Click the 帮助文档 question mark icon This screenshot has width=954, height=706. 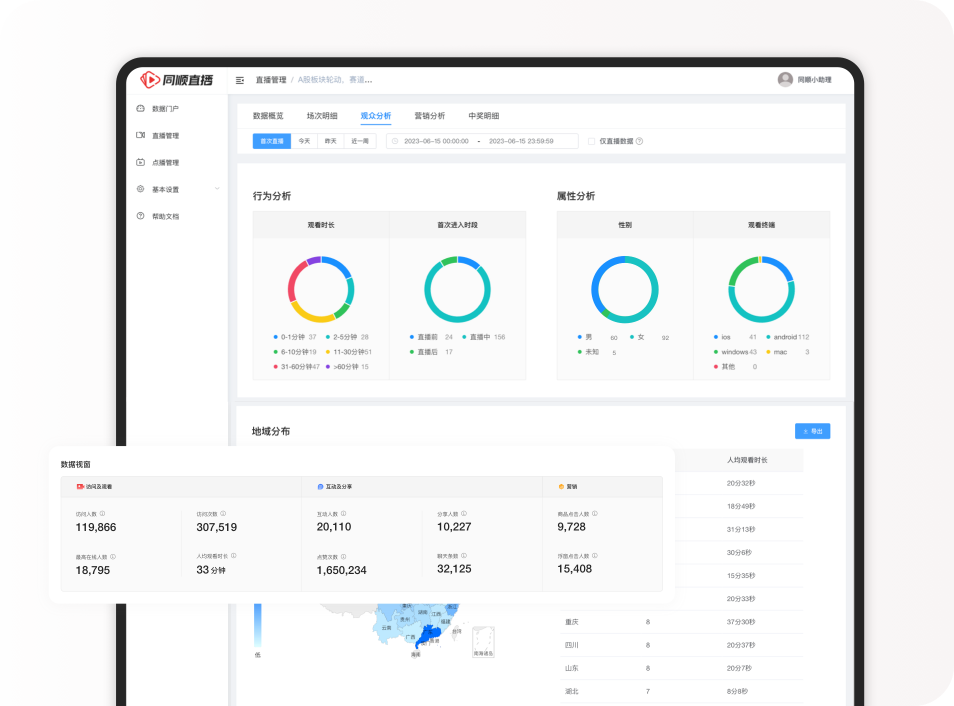(x=141, y=216)
